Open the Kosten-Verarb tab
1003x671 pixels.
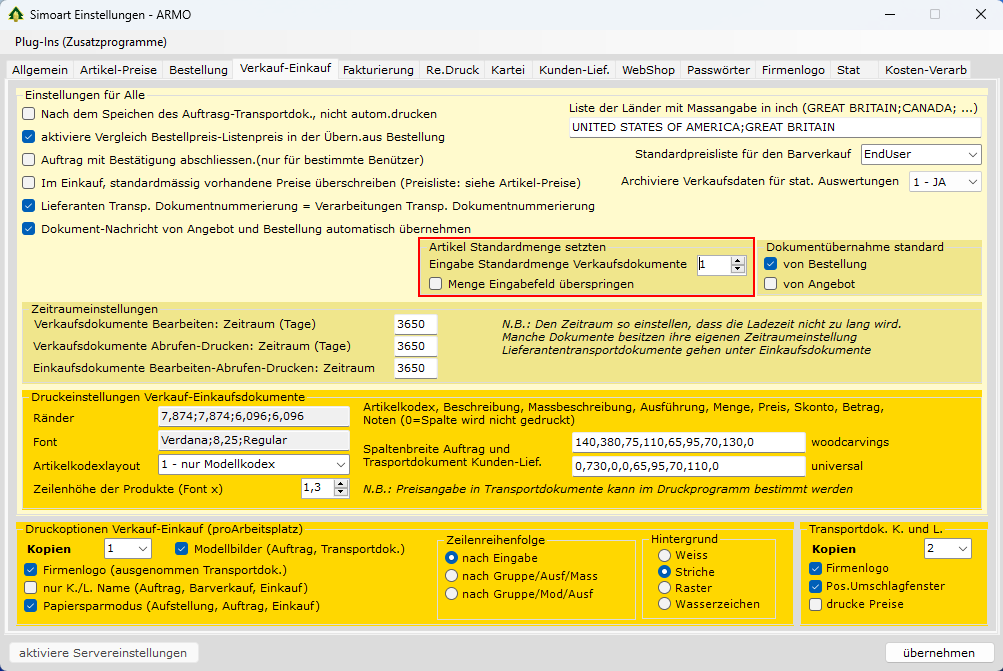(x=925, y=70)
